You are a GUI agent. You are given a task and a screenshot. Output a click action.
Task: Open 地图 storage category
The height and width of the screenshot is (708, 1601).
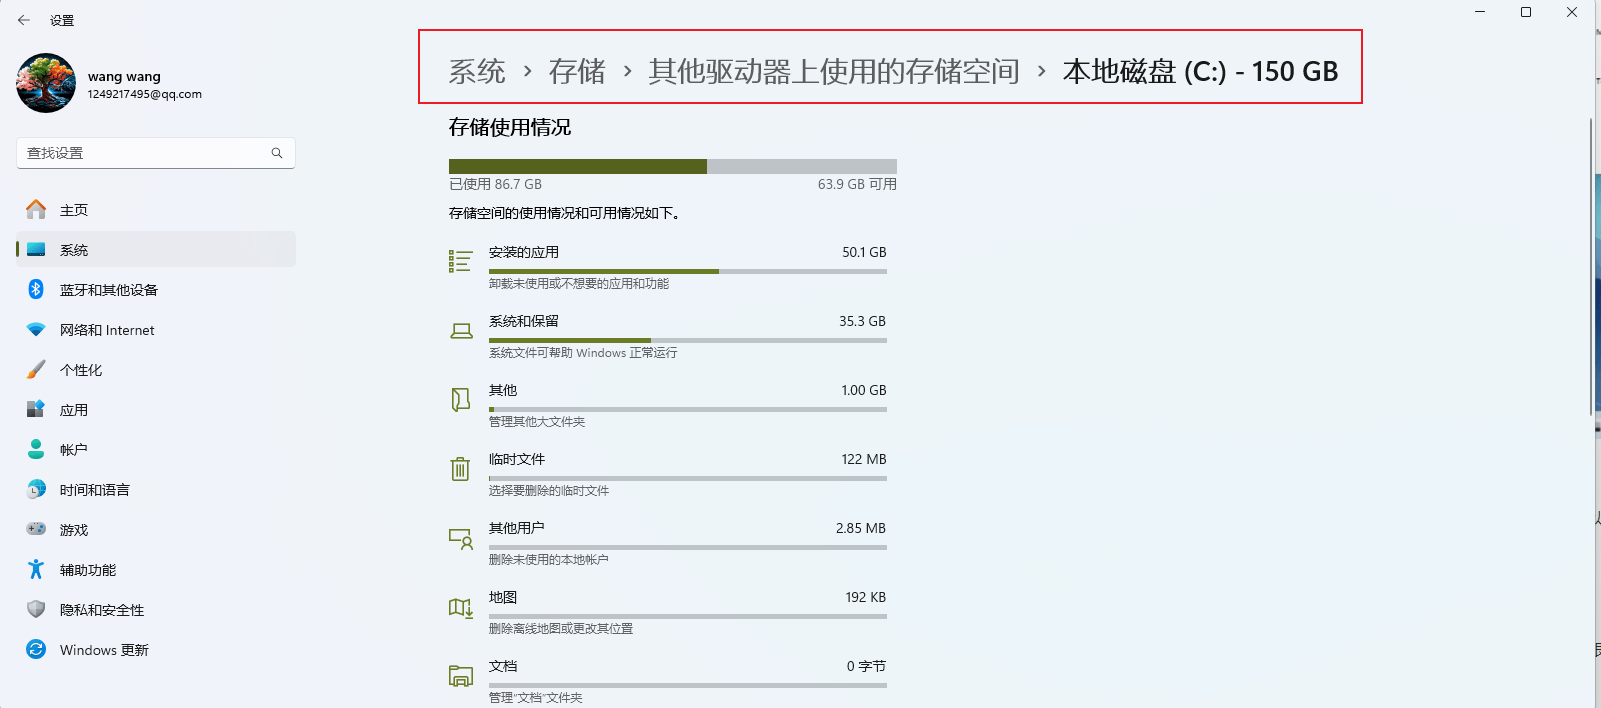coord(668,611)
